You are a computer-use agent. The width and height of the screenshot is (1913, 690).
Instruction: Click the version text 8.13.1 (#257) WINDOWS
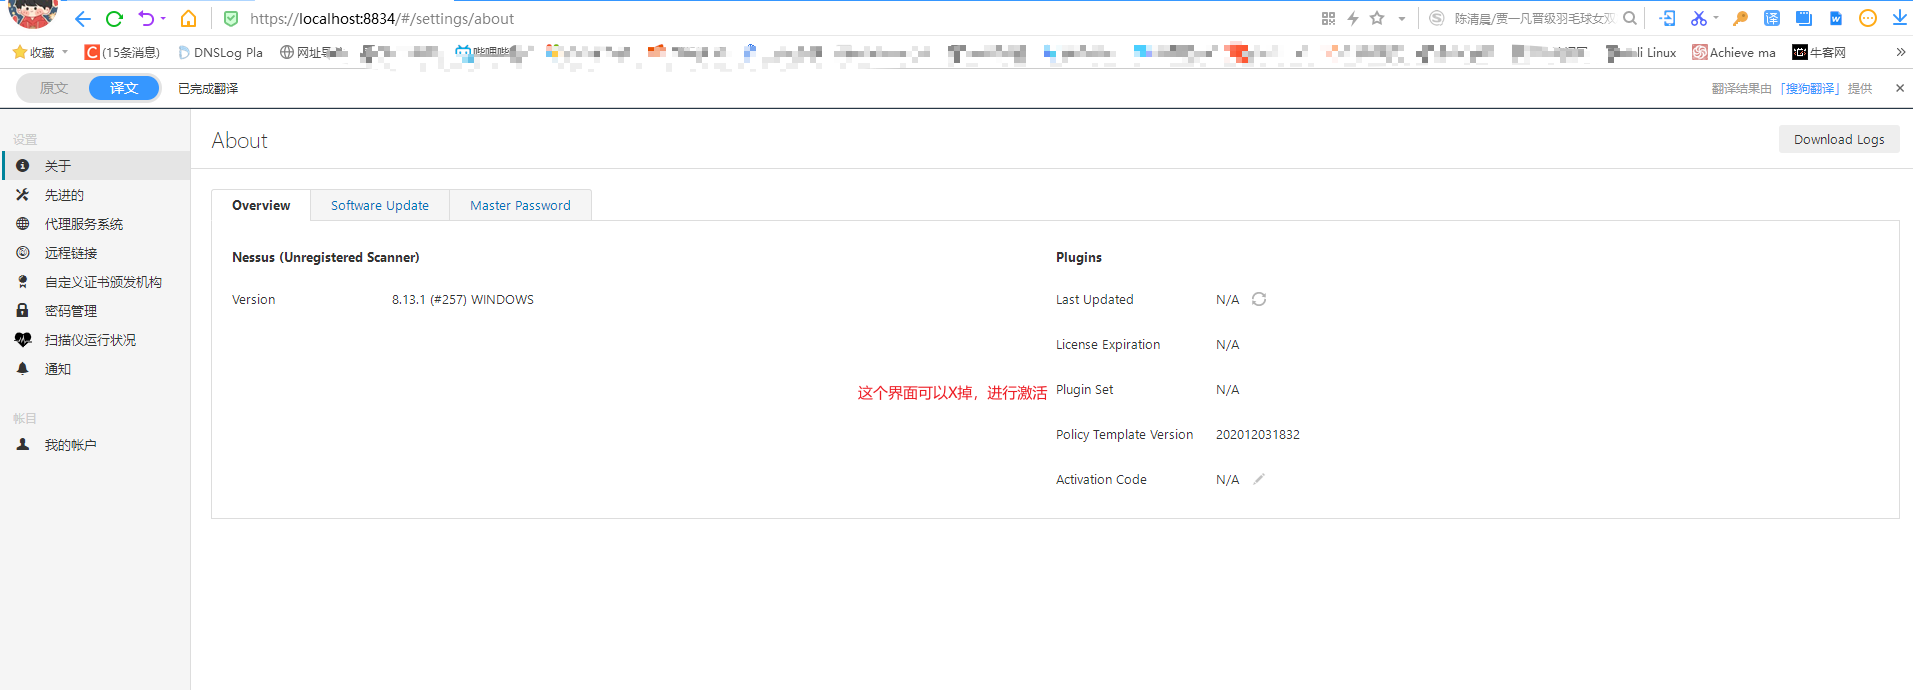[463, 300]
